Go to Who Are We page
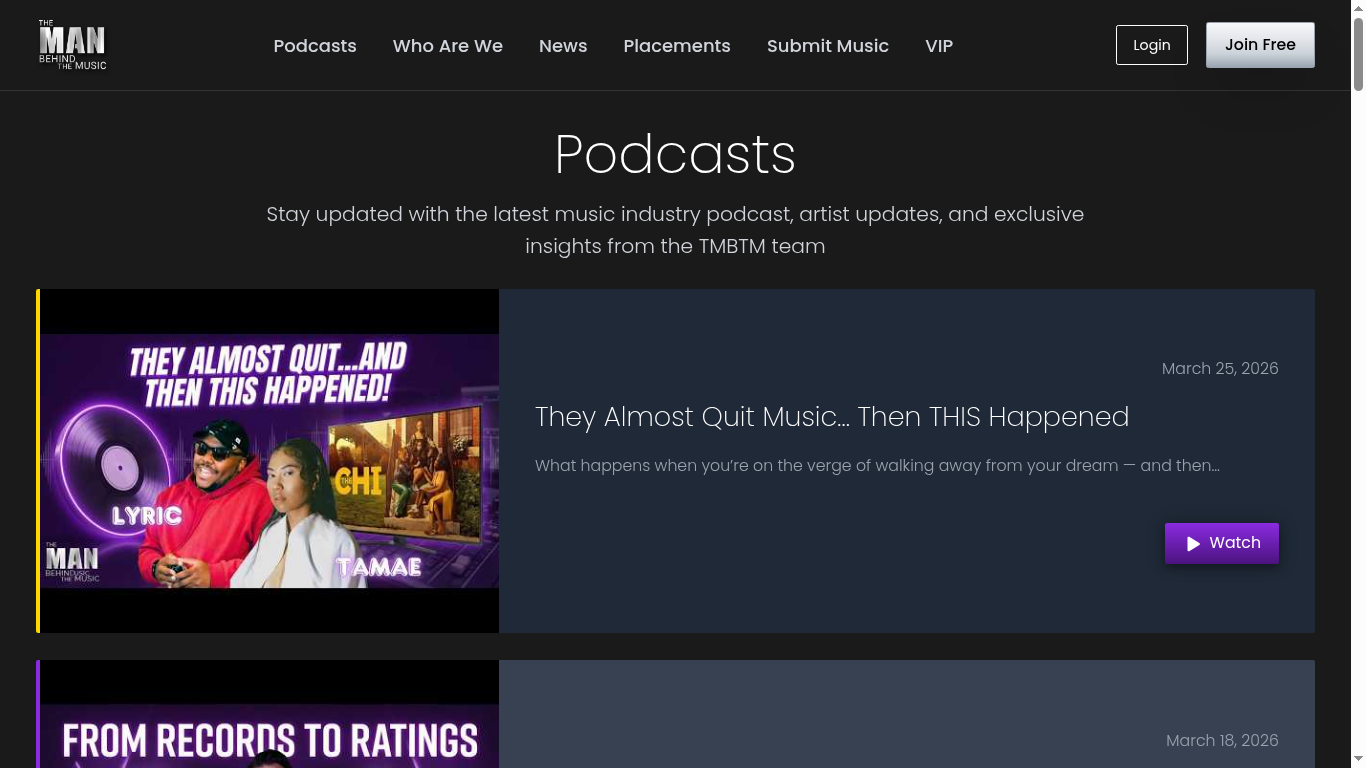1366x768 pixels. (x=448, y=46)
